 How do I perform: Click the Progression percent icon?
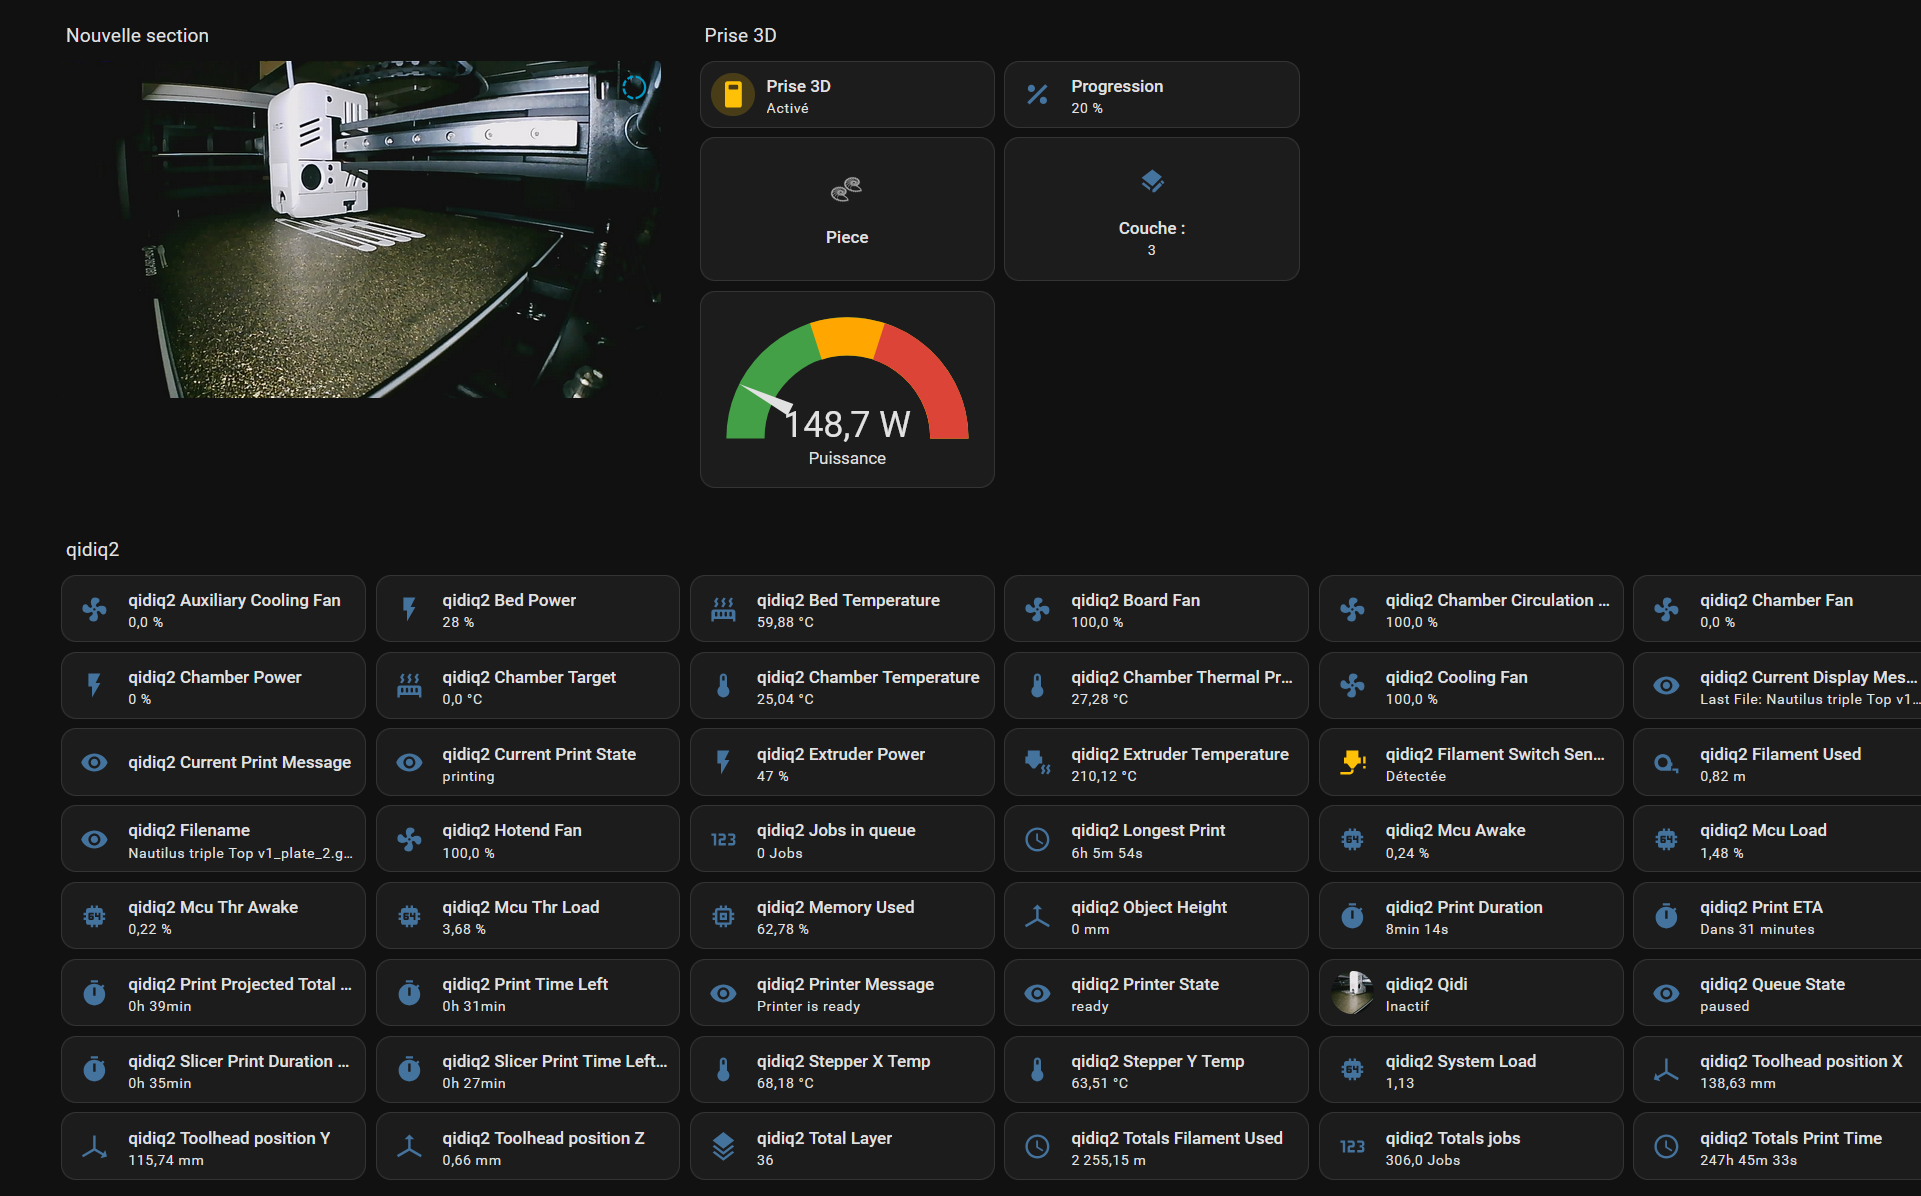coord(1037,95)
